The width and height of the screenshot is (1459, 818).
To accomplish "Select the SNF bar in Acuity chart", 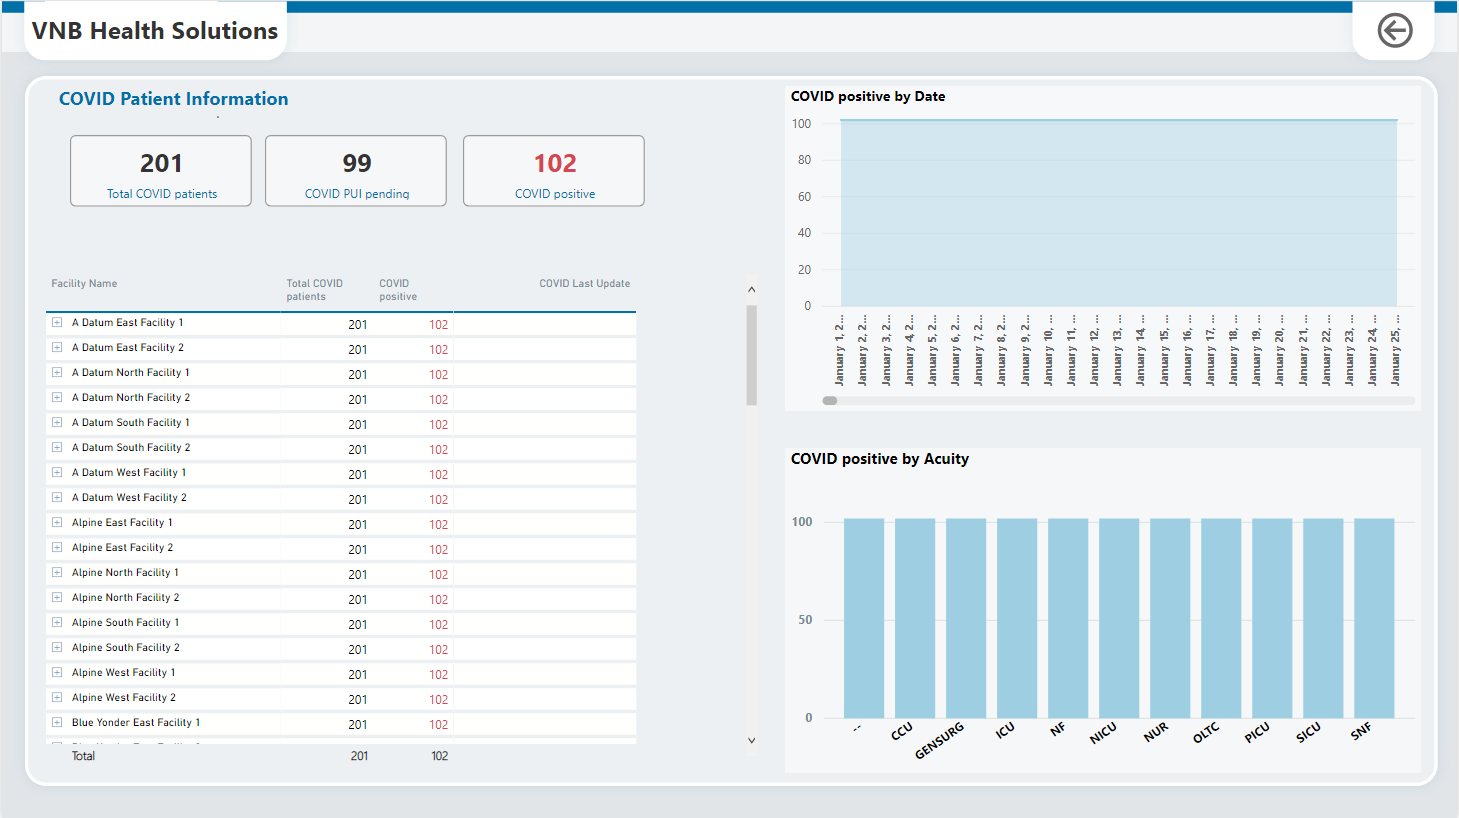I will click(1374, 618).
